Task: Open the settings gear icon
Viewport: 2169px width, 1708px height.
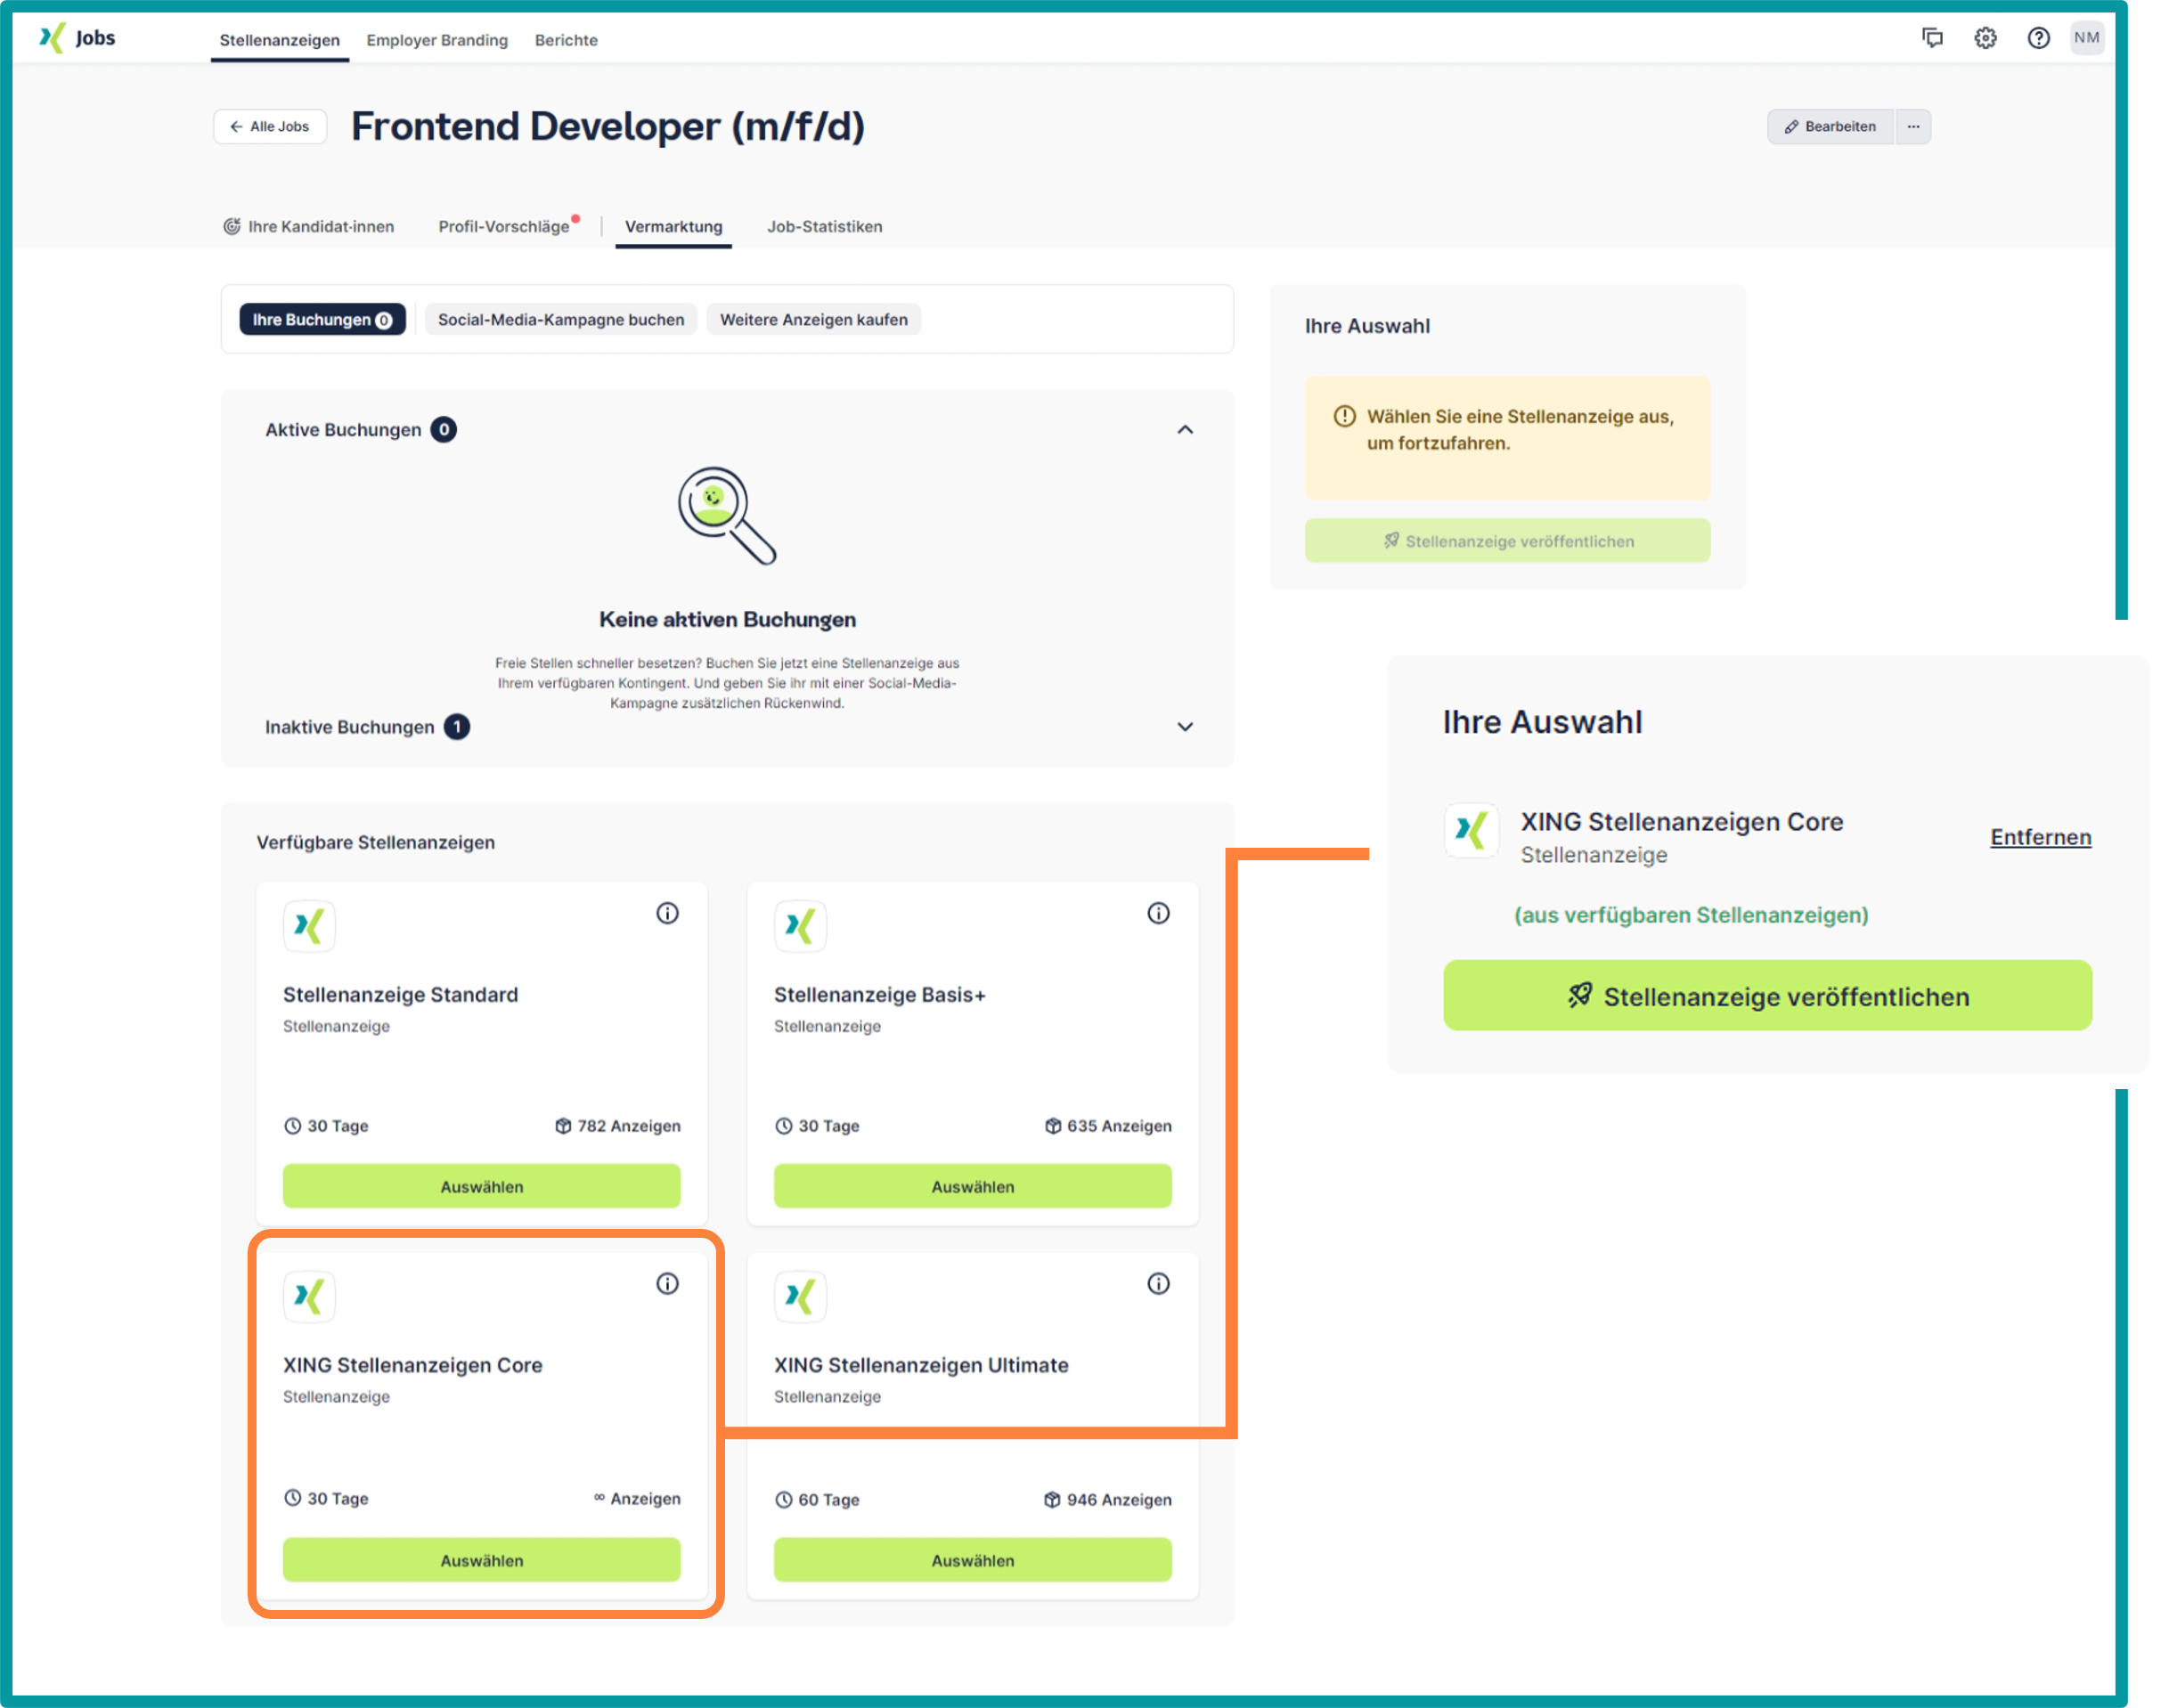Action: point(1985,38)
